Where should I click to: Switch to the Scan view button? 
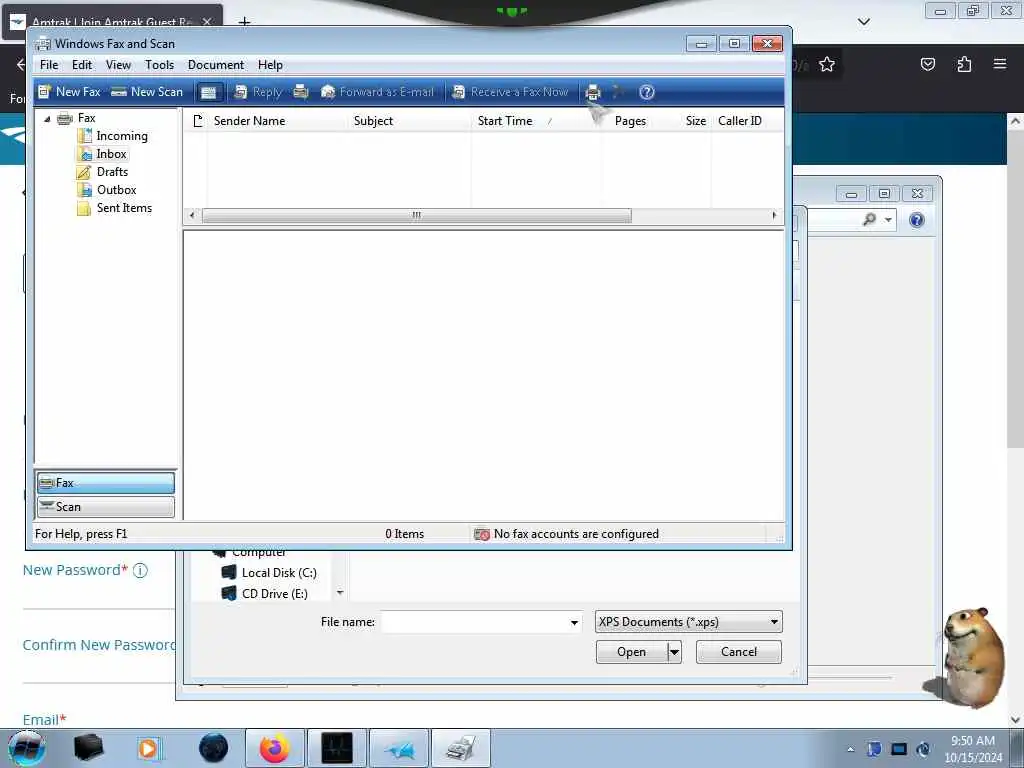point(106,507)
